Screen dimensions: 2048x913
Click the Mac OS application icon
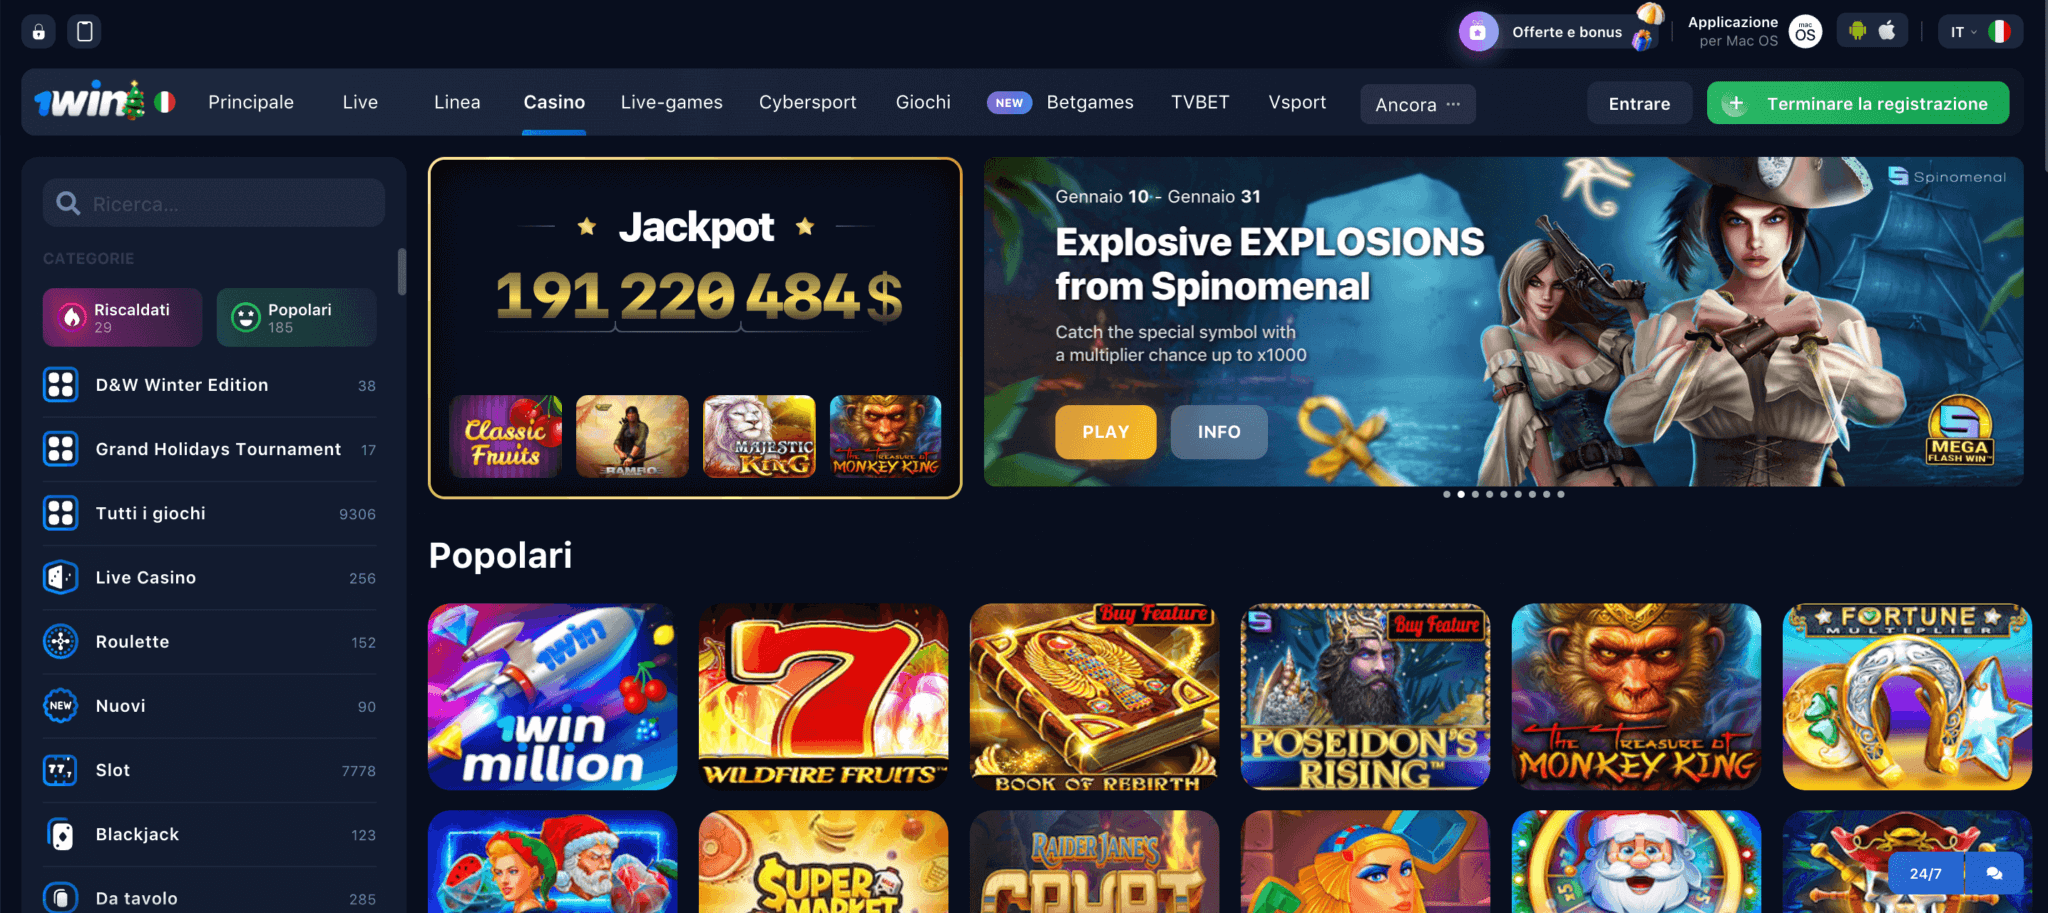tap(1805, 32)
